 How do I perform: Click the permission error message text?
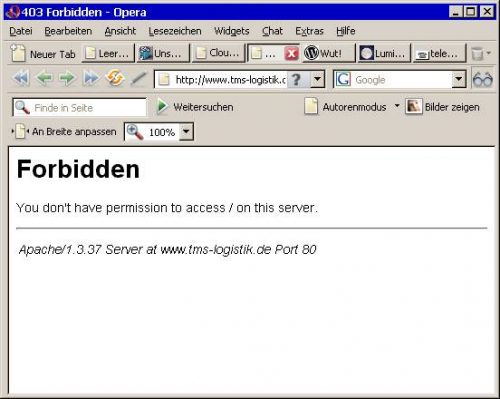(x=167, y=208)
